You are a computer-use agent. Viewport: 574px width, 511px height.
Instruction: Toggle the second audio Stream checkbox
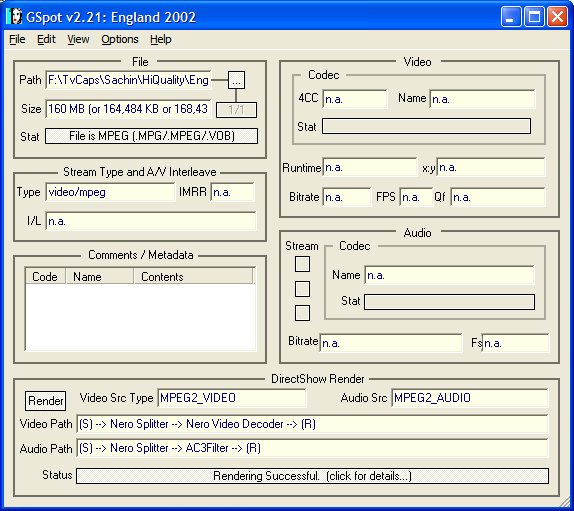[x=302, y=289]
